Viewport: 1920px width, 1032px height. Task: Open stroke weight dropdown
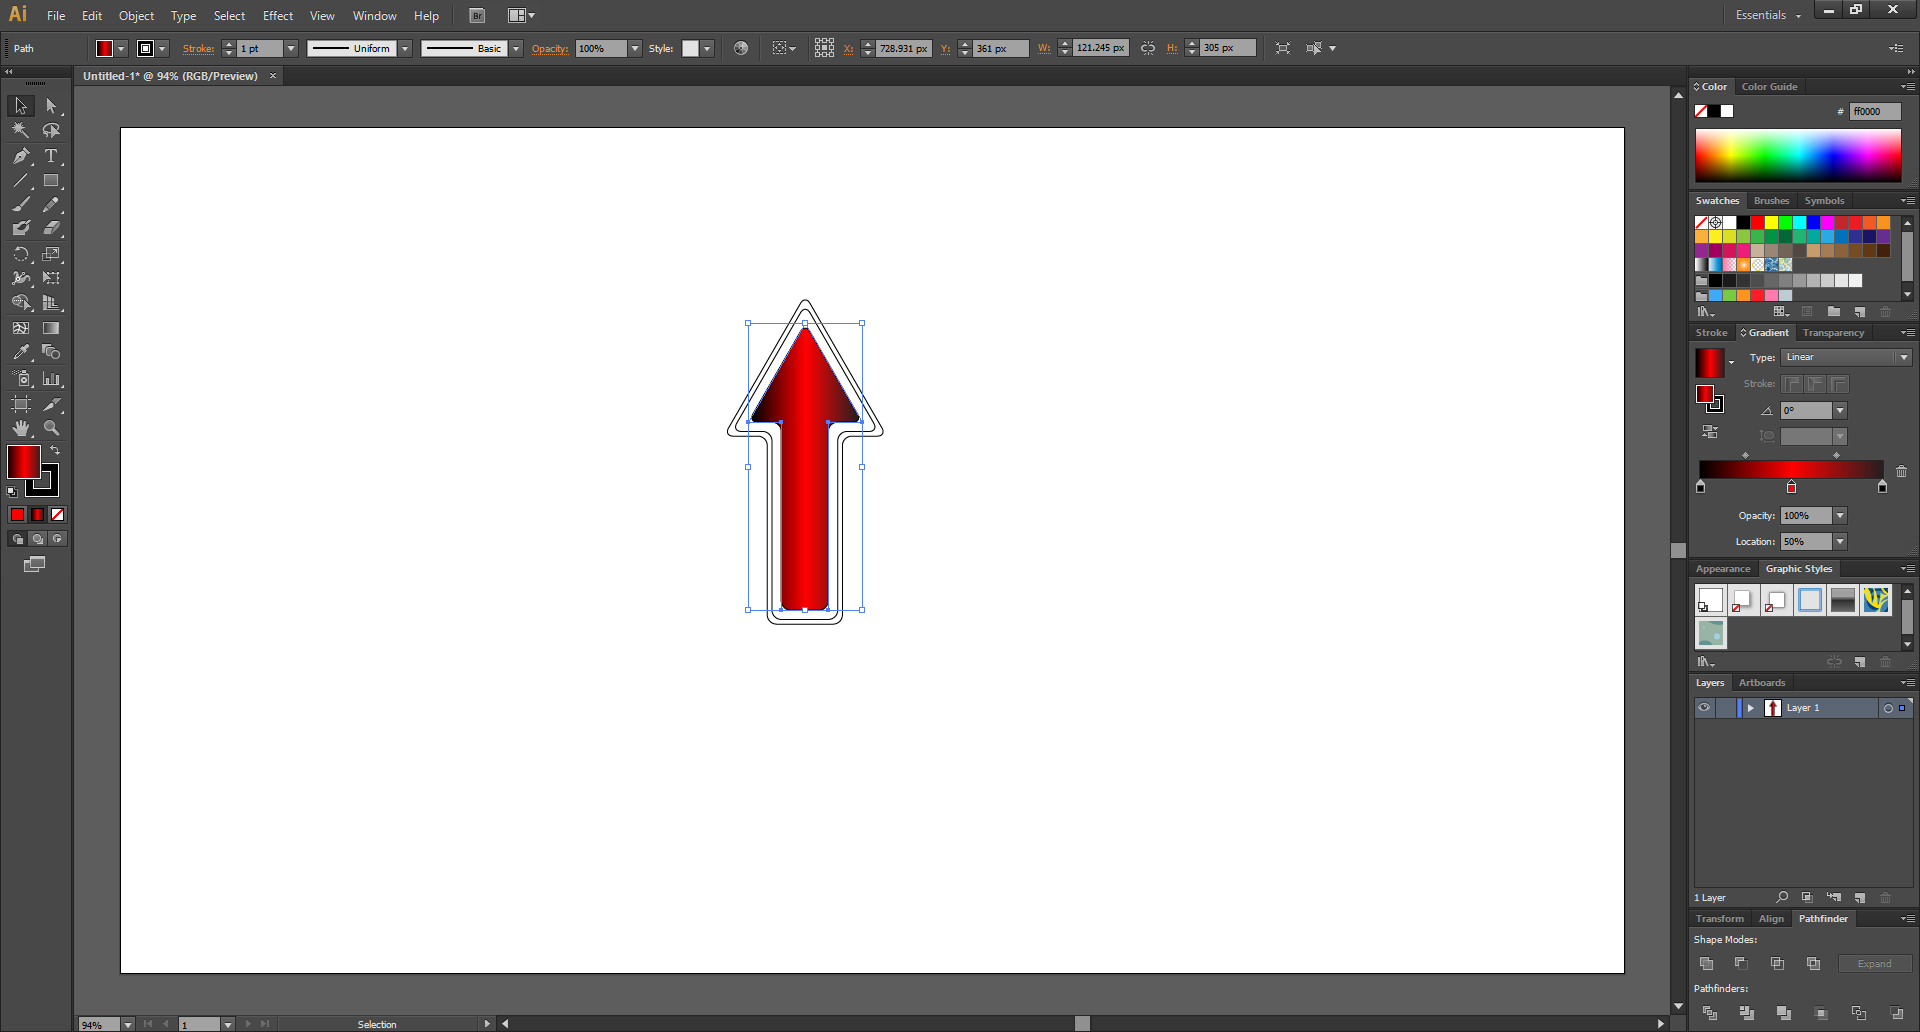click(x=291, y=48)
